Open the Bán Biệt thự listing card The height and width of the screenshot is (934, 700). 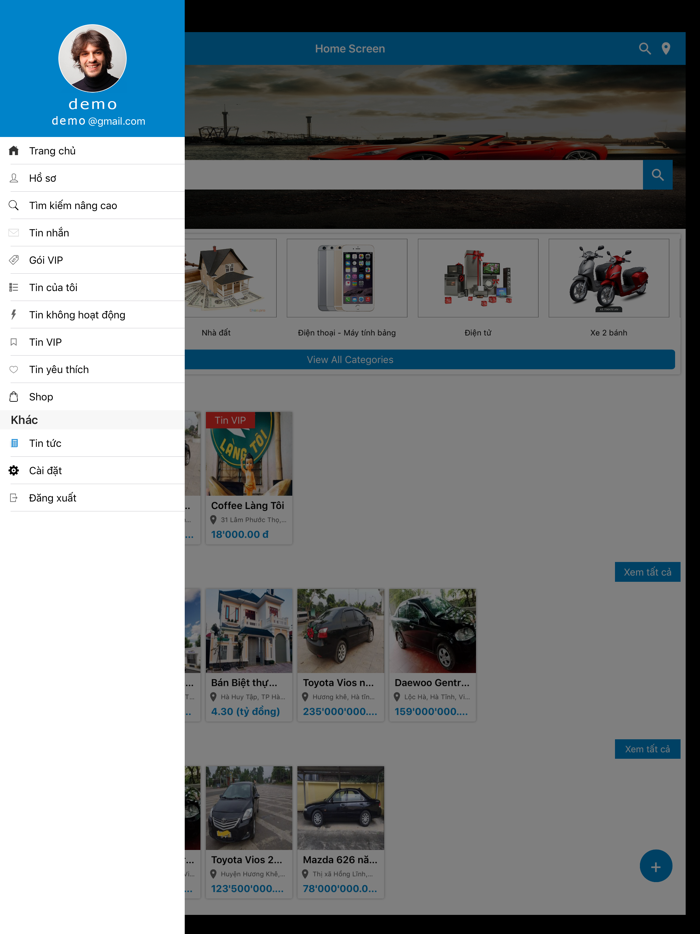[249, 655]
